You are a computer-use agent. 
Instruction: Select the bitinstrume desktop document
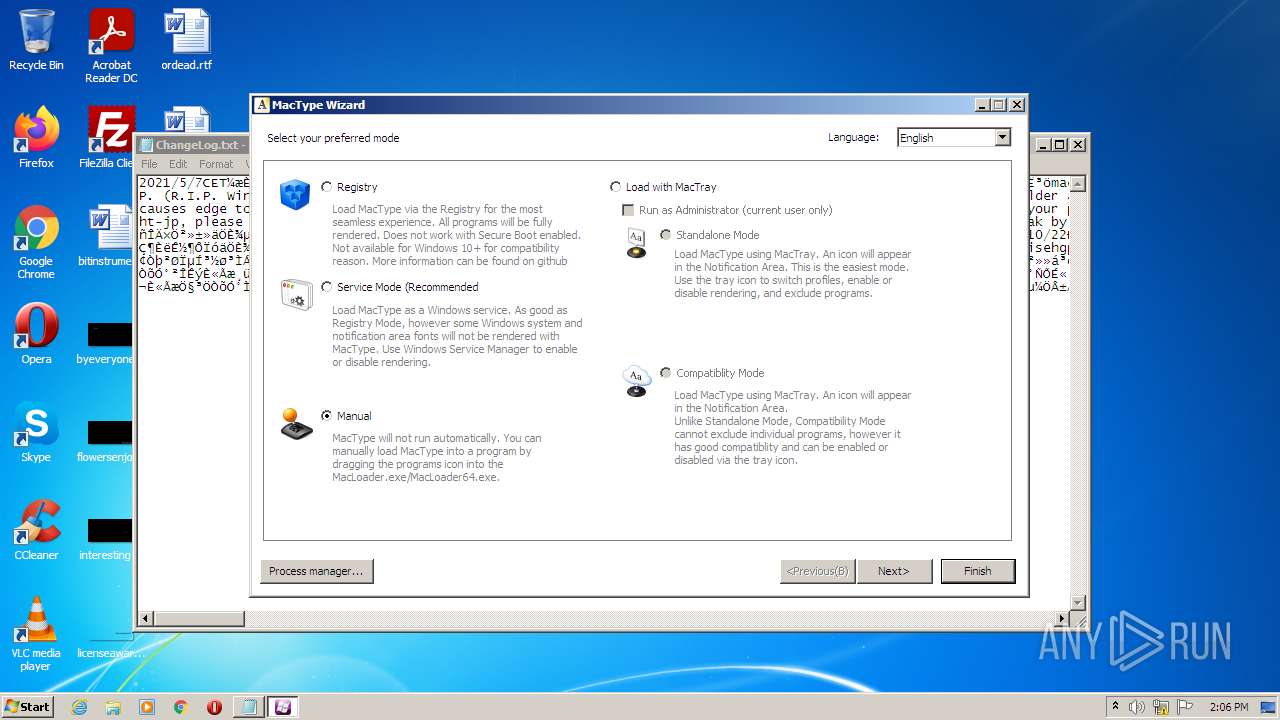click(x=106, y=236)
